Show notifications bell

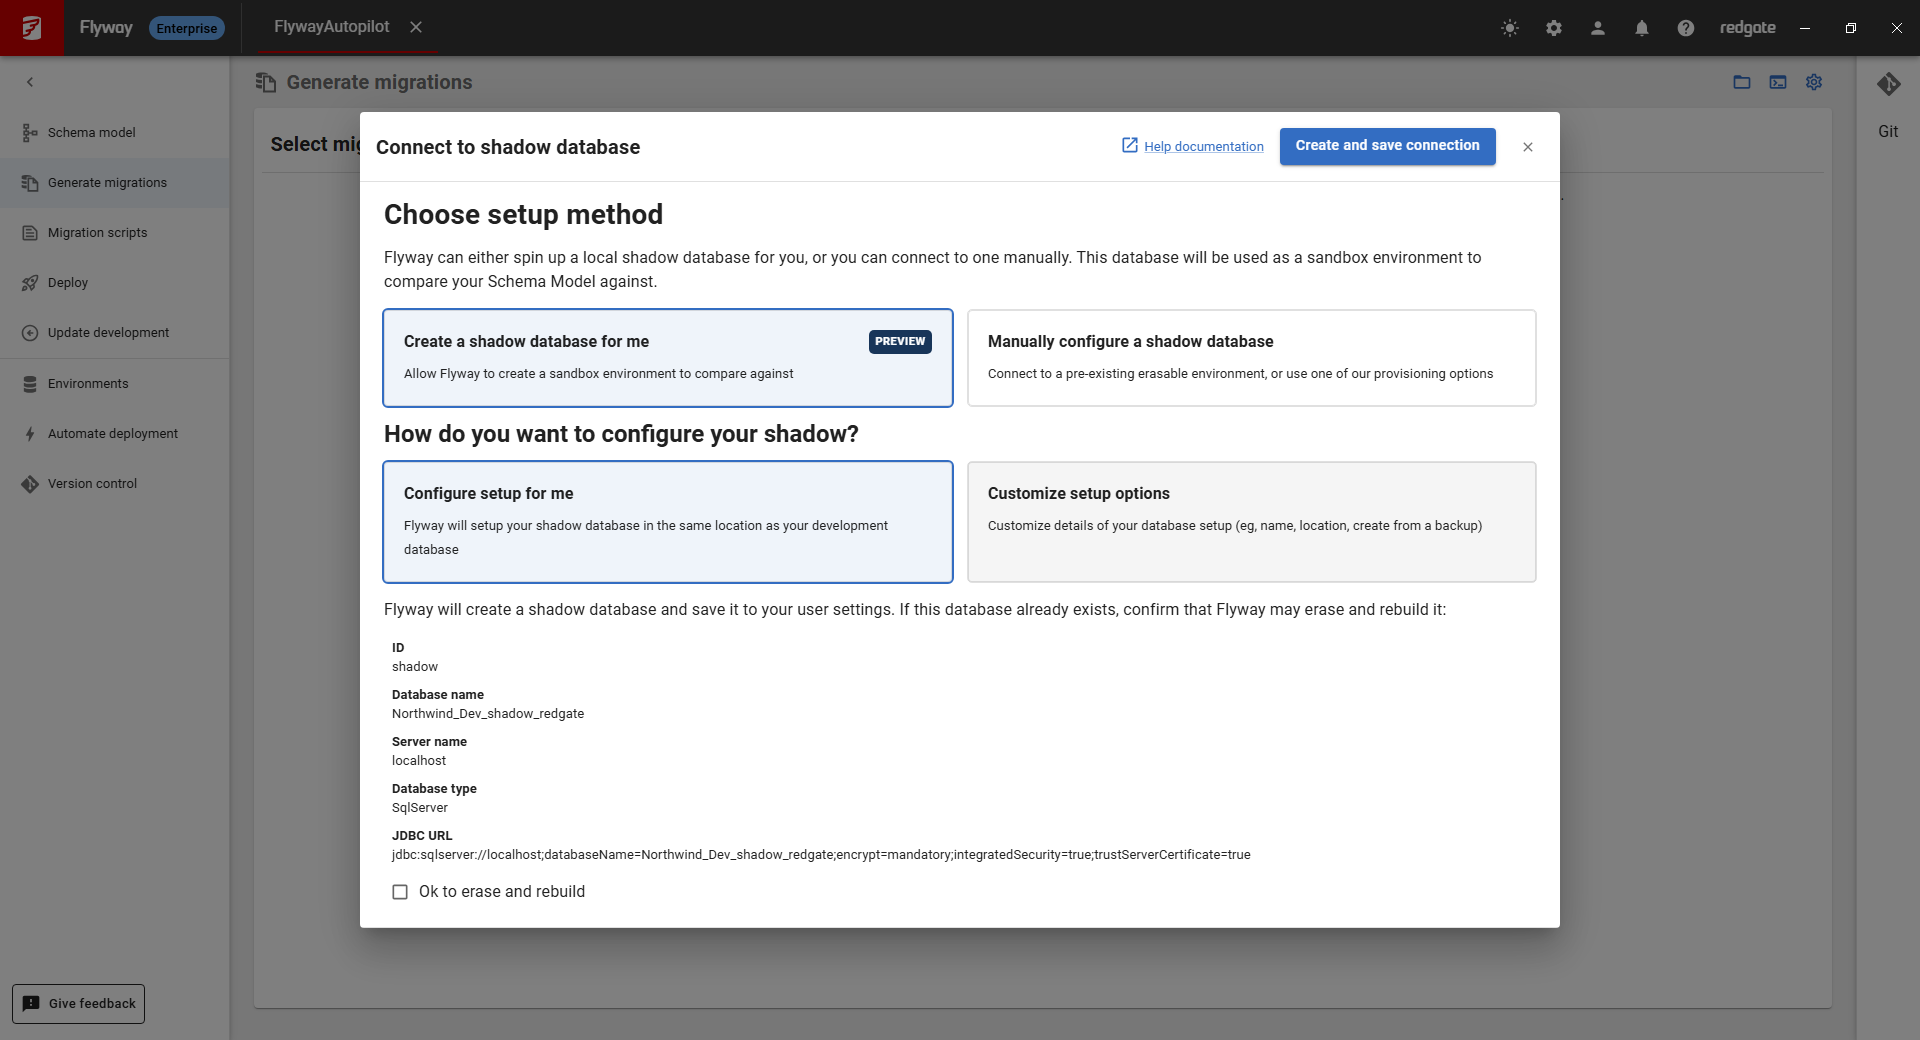click(x=1642, y=28)
